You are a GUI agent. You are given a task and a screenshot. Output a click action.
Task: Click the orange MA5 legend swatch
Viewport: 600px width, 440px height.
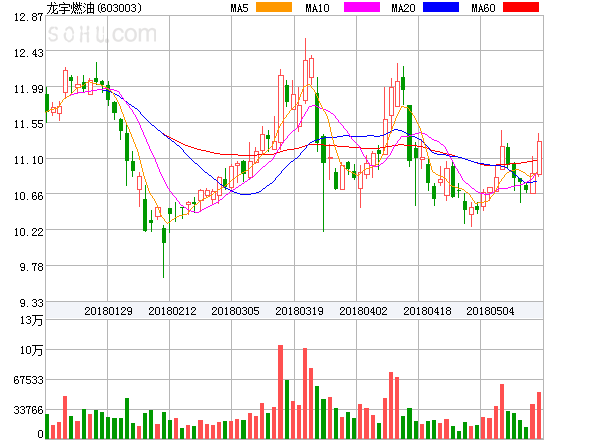274,7
